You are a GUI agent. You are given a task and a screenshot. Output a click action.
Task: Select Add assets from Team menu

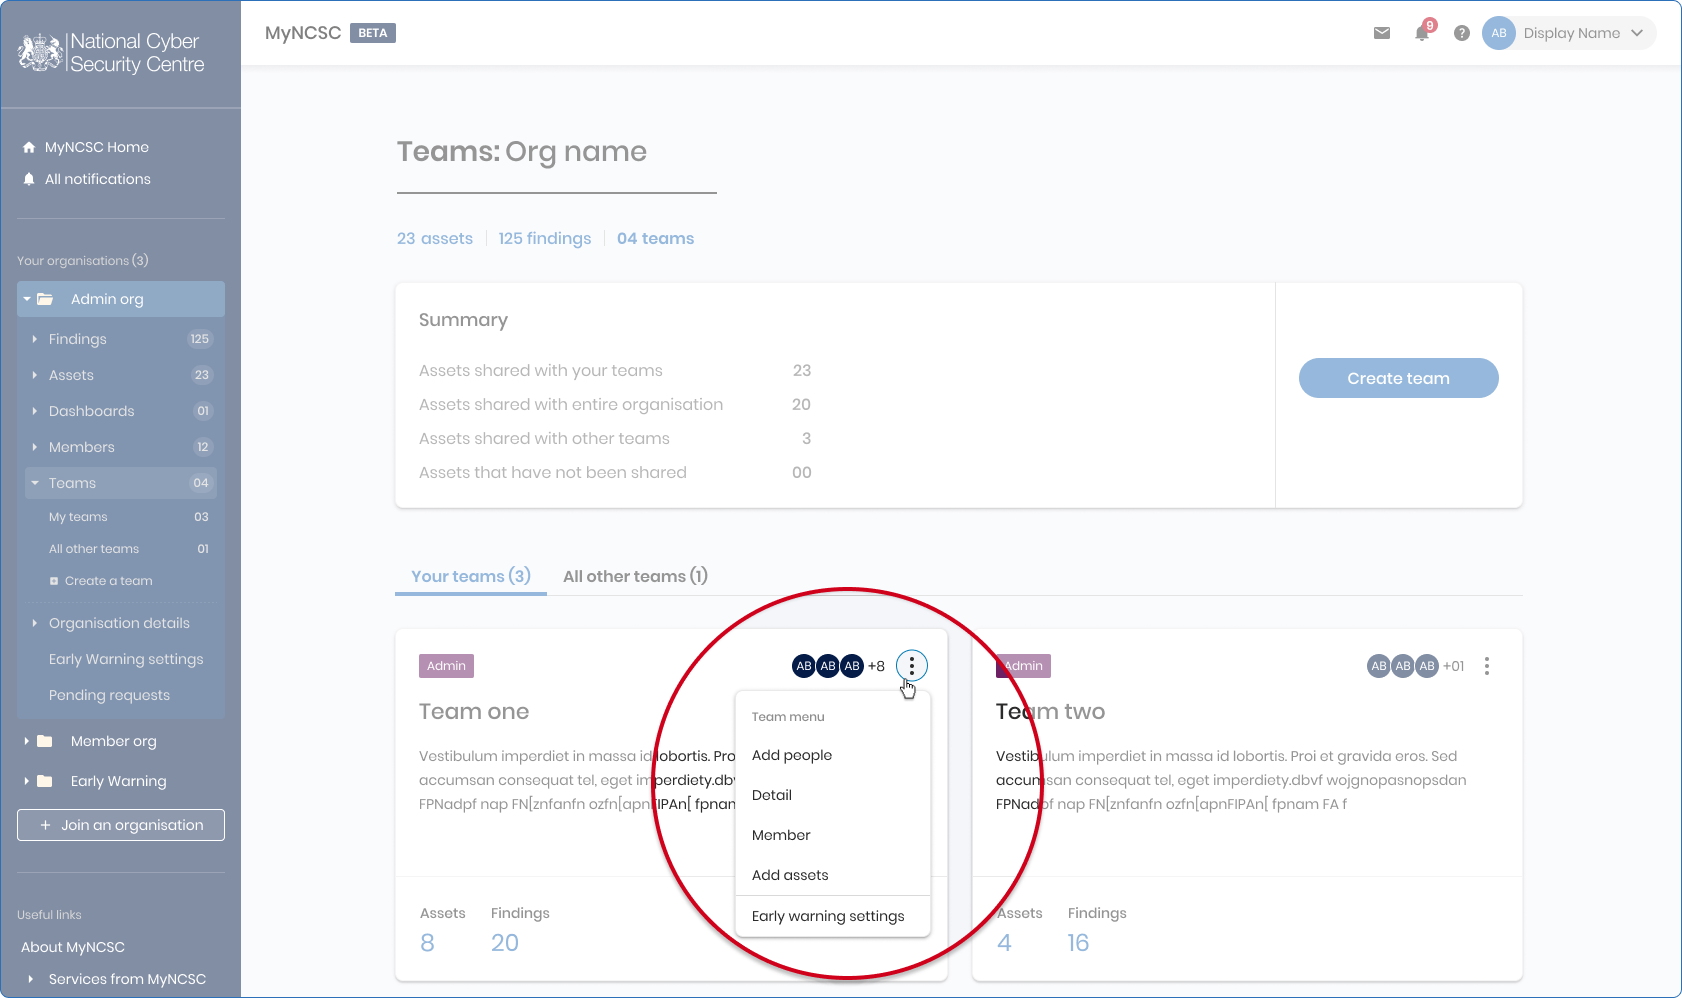coord(790,875)
